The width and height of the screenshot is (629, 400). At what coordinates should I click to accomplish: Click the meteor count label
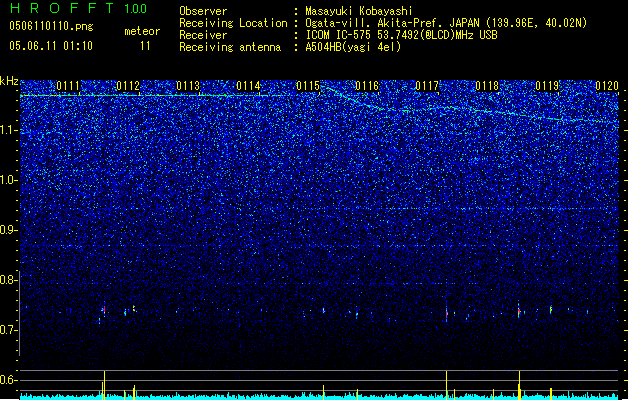(x=142, y=31)
